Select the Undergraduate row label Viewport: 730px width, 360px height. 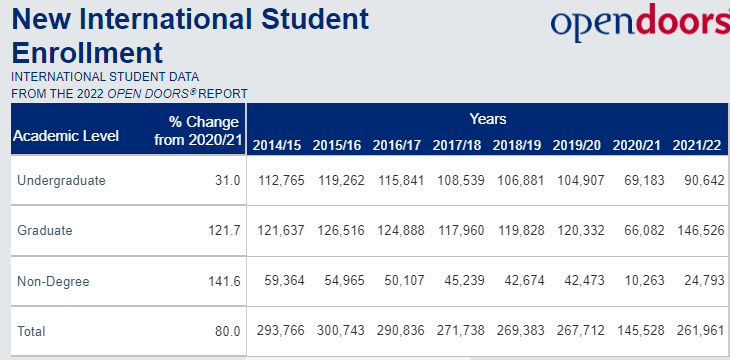click(61, 181)
